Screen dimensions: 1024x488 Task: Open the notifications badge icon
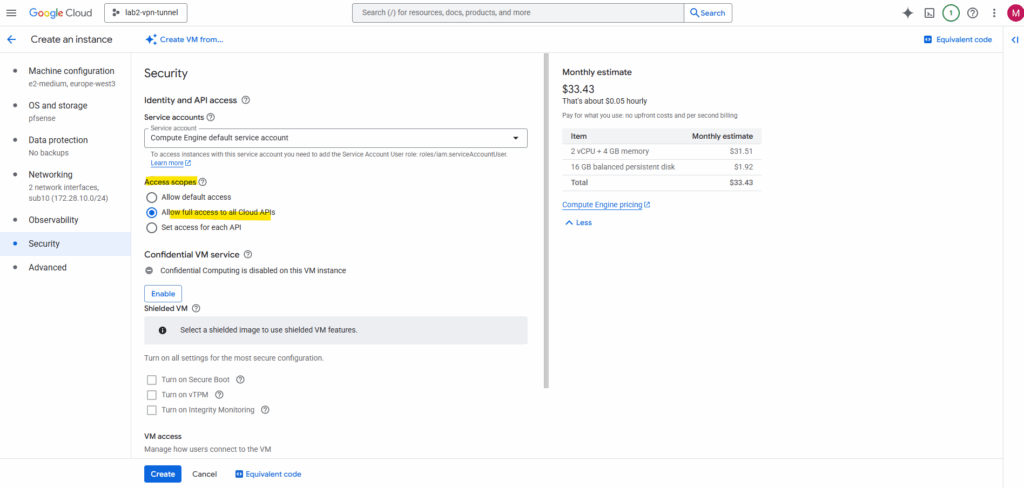click(950, 13)
